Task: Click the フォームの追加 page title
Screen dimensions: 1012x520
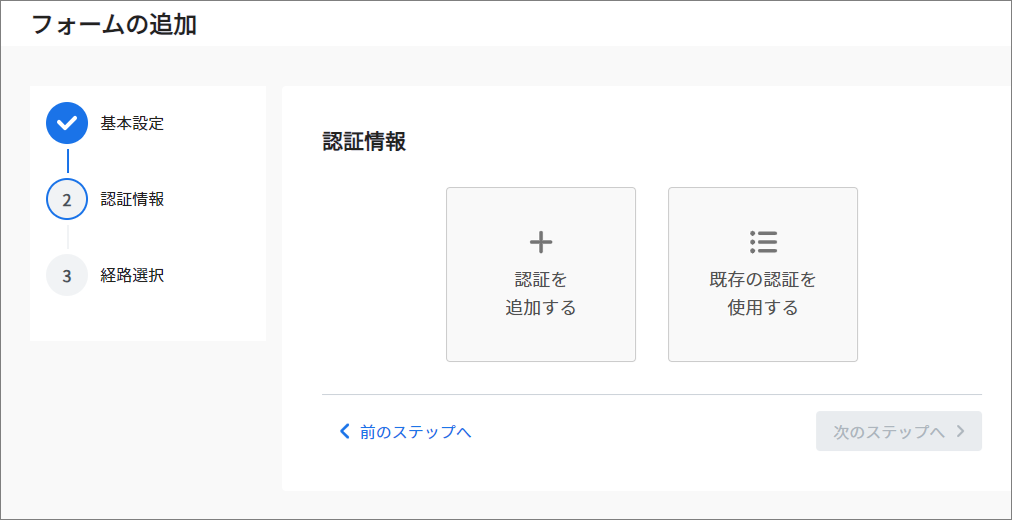Action: (x=114, y=25)
